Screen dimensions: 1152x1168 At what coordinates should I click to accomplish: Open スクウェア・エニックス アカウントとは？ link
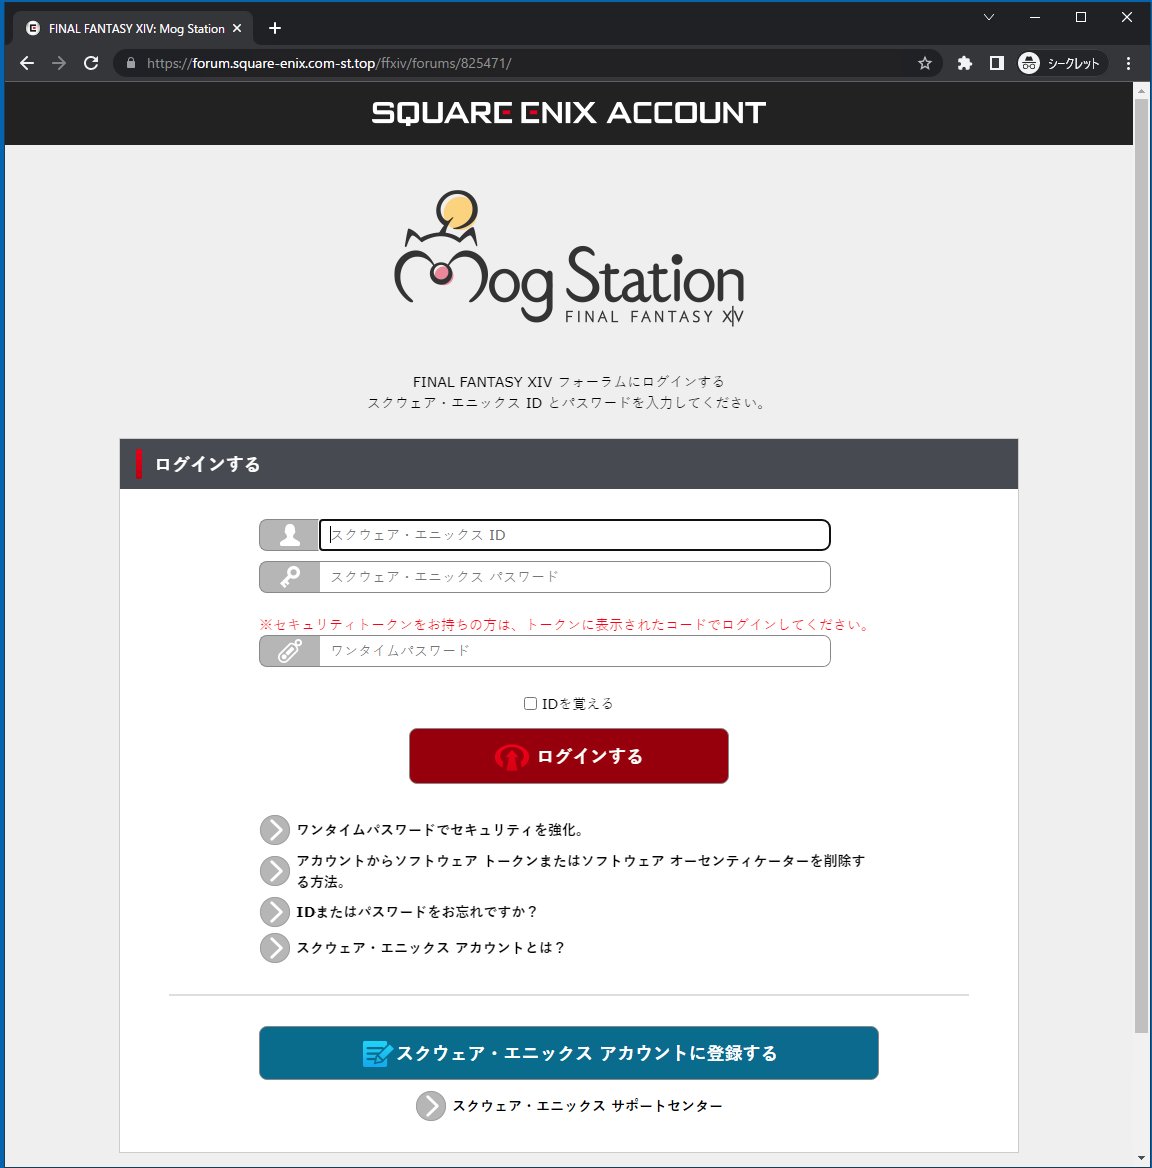coord(431,948)
